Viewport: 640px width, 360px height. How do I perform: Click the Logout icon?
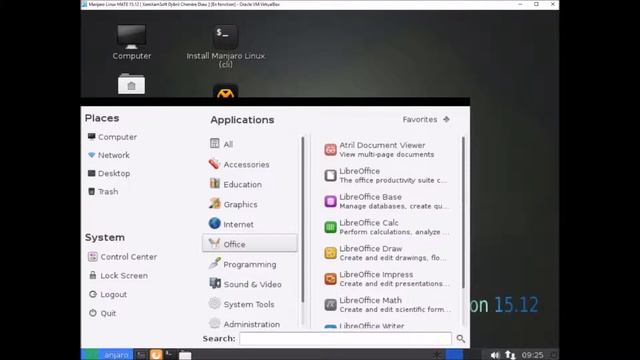click(x=93, y=294)
